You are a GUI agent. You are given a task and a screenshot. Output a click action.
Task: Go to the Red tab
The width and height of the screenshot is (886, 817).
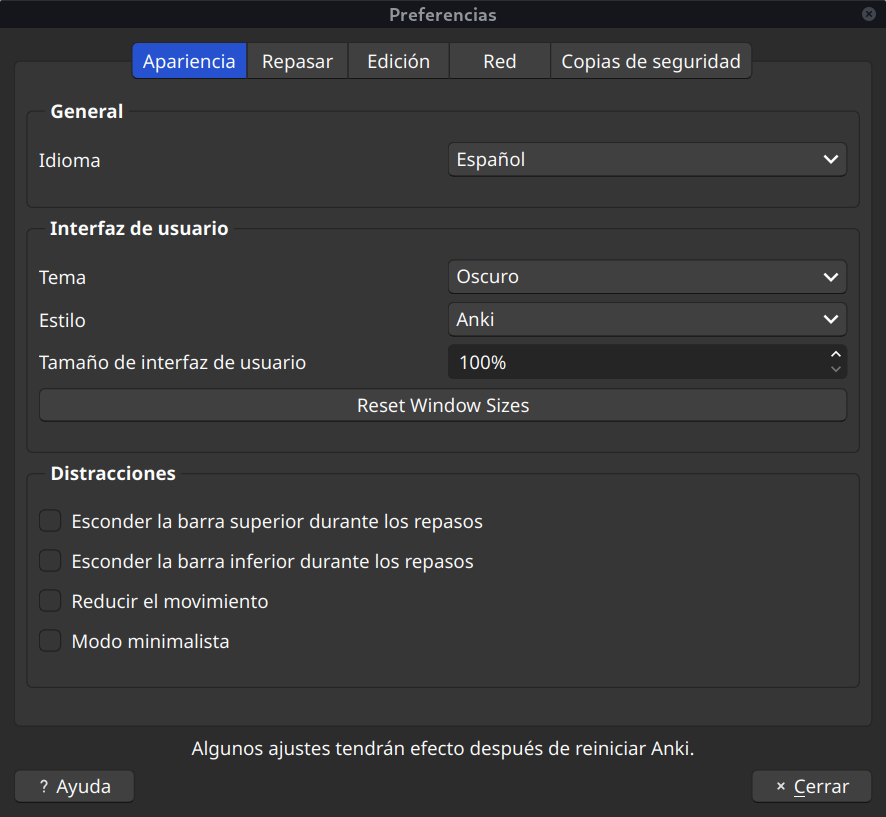pos(499,61)
